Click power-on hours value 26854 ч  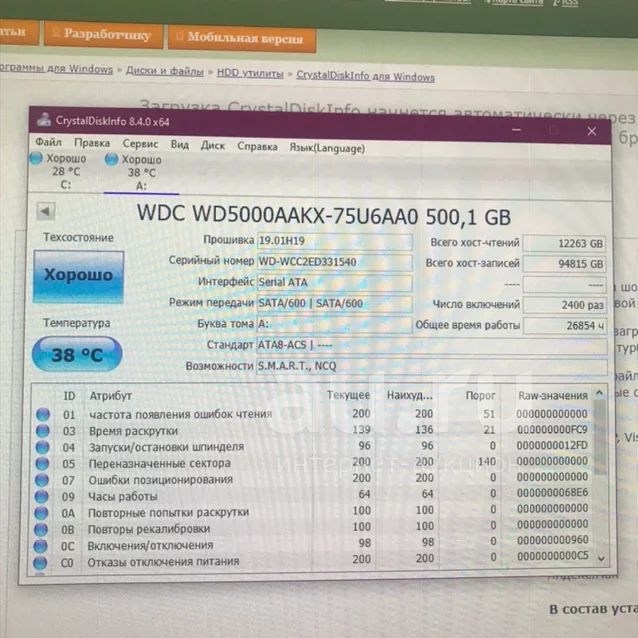pyautogui.click(x=565, y=326)
